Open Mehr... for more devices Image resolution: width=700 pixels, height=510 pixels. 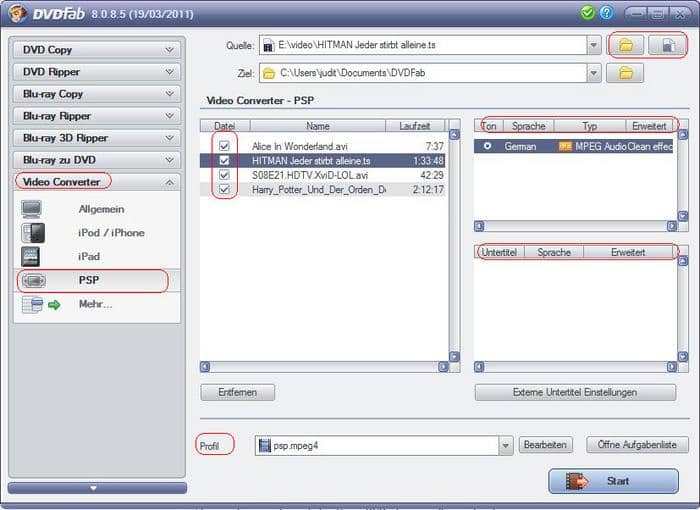coord(96,305)
